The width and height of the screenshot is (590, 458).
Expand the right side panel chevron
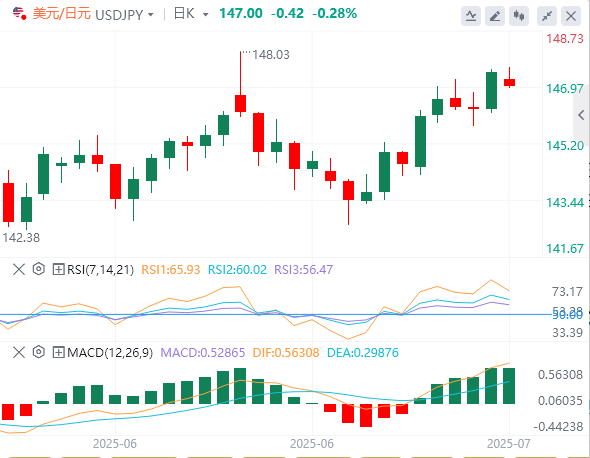tap(581, 115)
